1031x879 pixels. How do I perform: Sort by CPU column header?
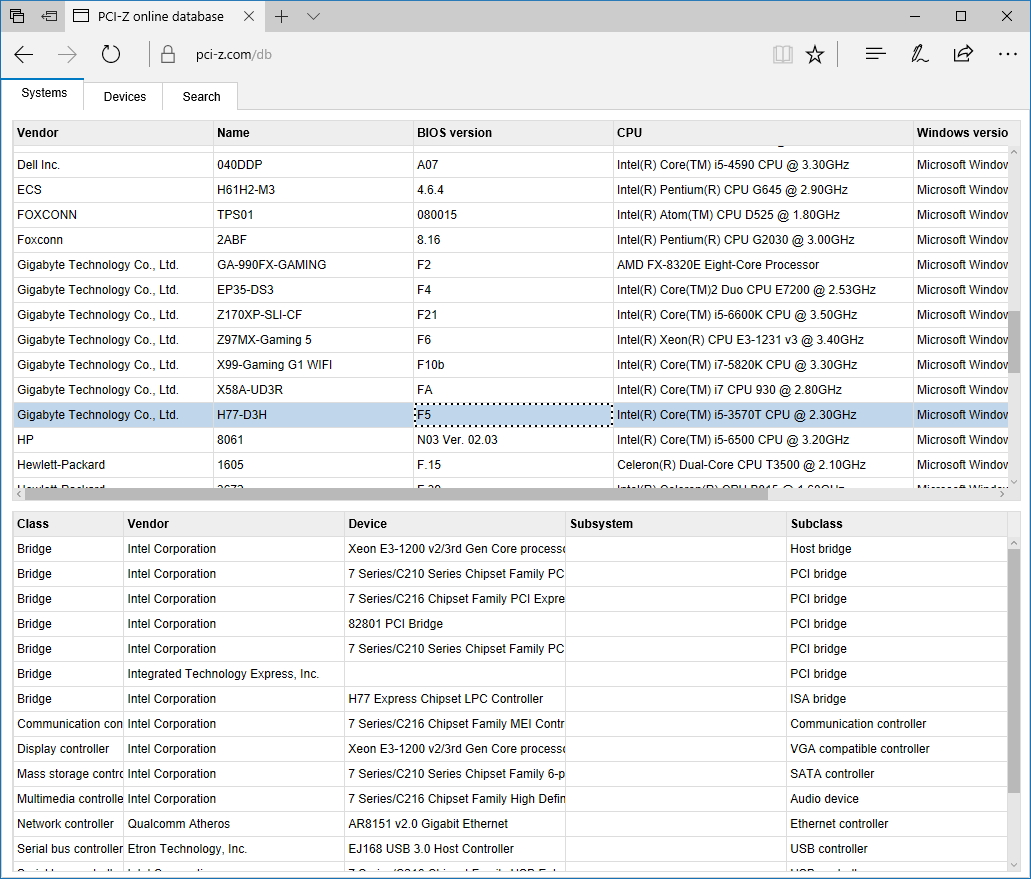click(x=630, y=133)
